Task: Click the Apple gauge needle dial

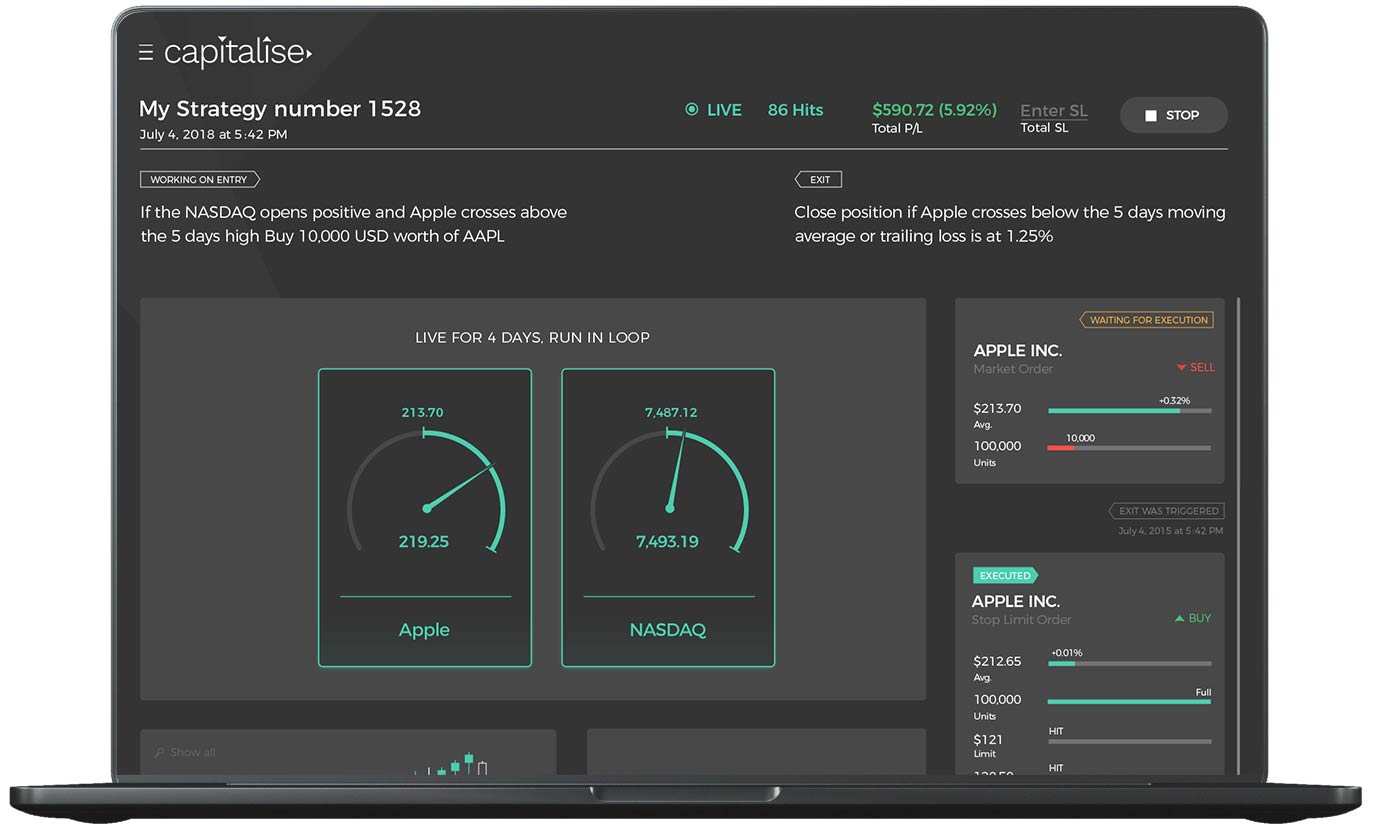Action: [x=426, y=490]
